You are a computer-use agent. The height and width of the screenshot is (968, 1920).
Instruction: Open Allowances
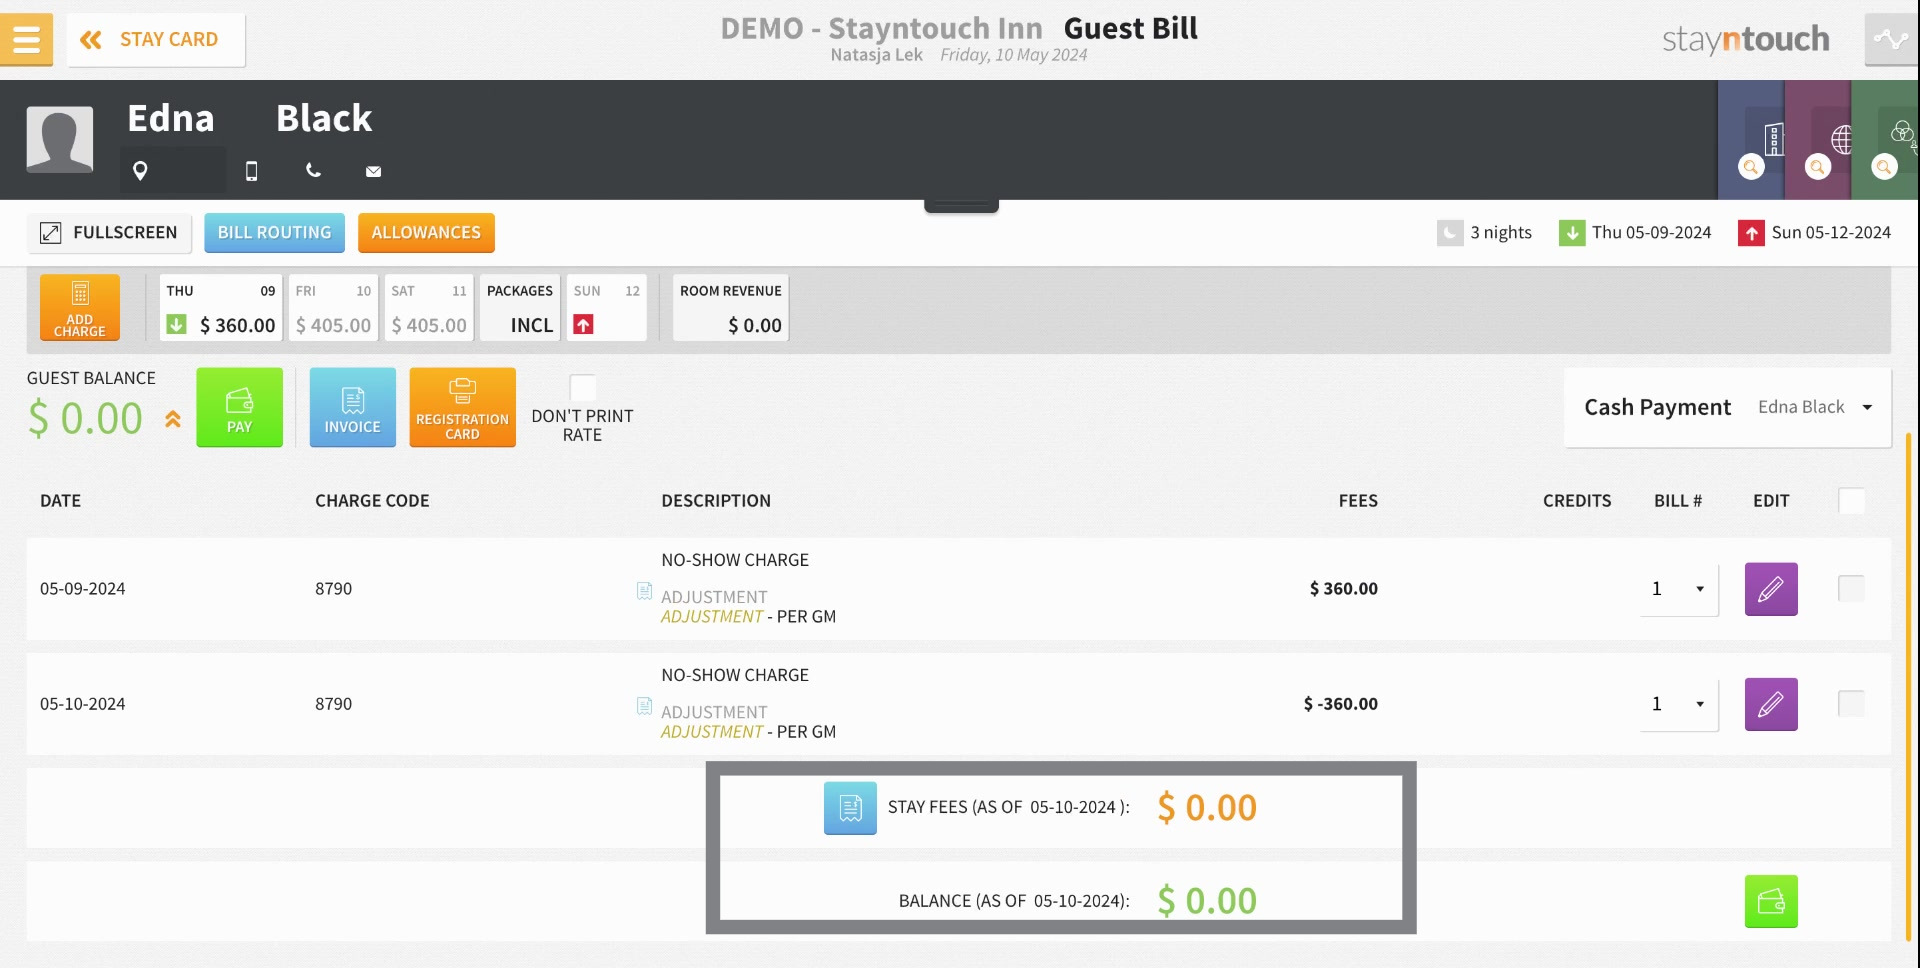click(x=426, y=232)
